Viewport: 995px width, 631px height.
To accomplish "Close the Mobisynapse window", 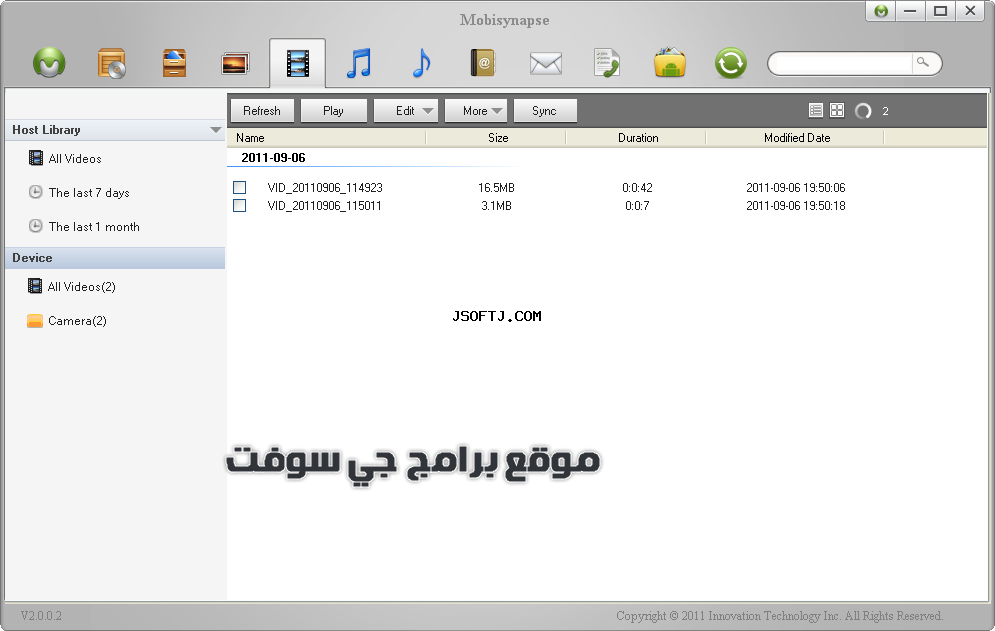I will 970,11.
